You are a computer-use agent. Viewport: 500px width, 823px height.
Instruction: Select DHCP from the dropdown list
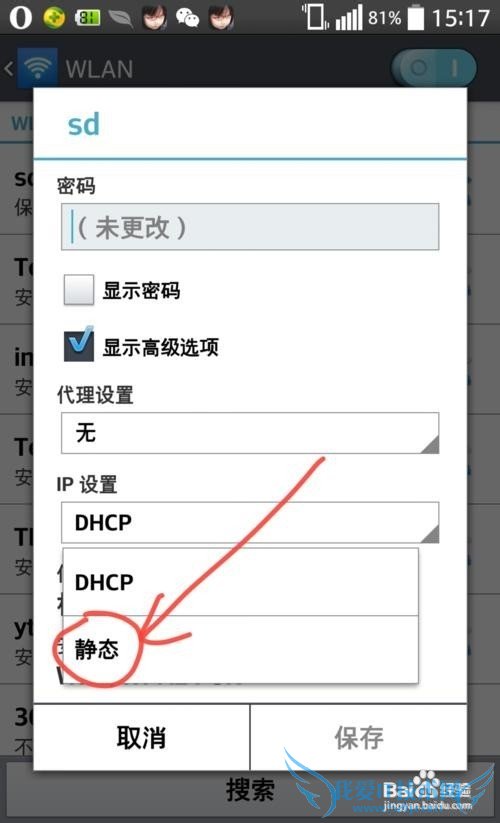[240, 582]
